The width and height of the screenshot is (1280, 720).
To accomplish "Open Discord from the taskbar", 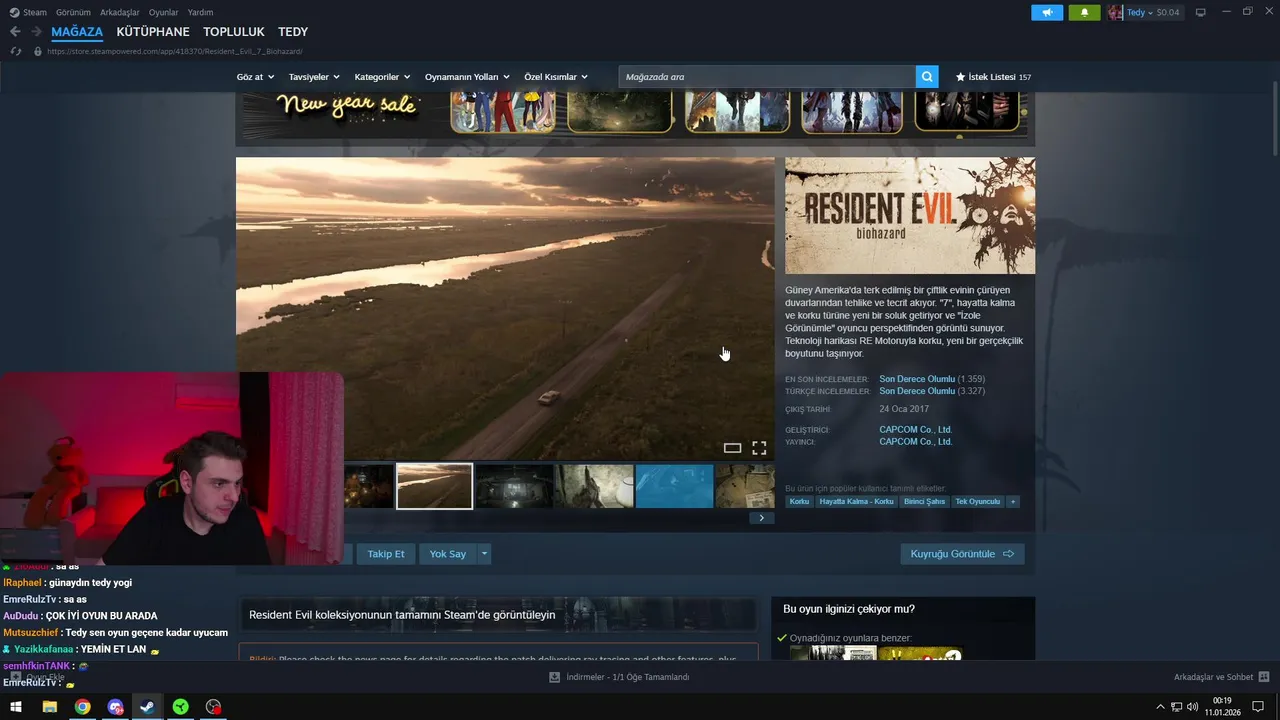I will coord(115,707).
